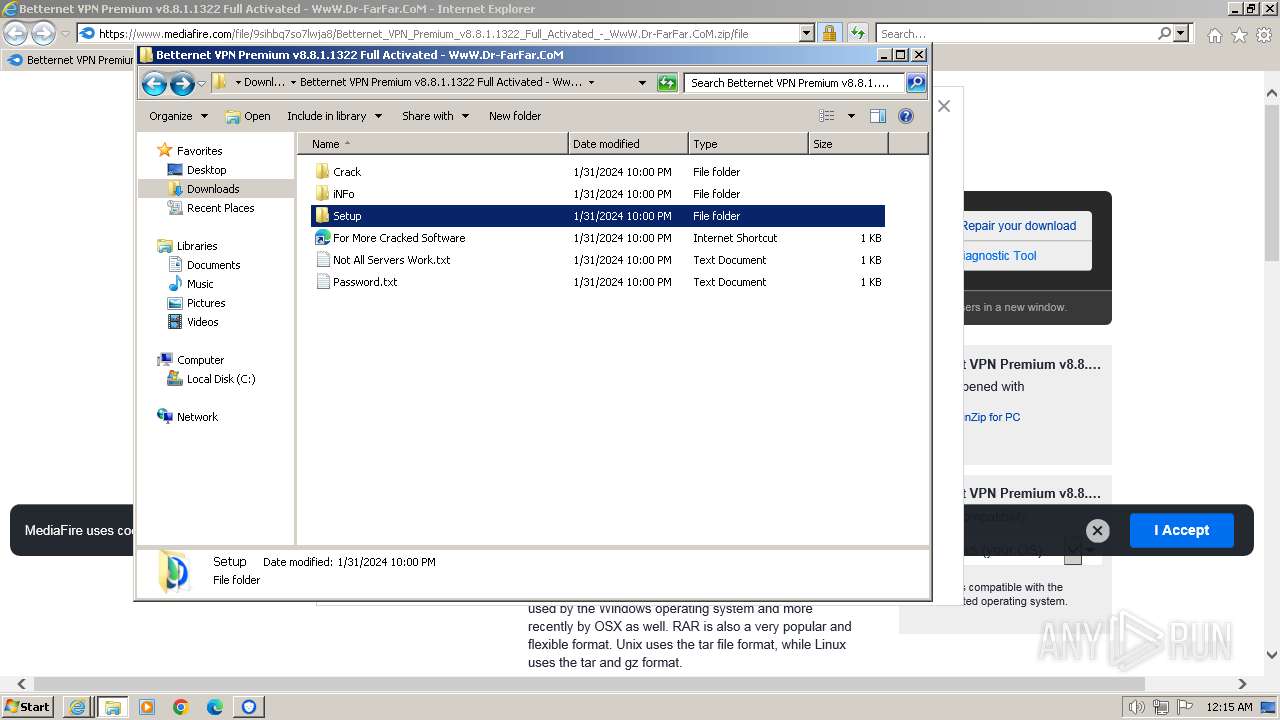Image resolution: width=1280 pixels, height=720 pixels.
Task: Open Music library
Action: coord(200,284)
